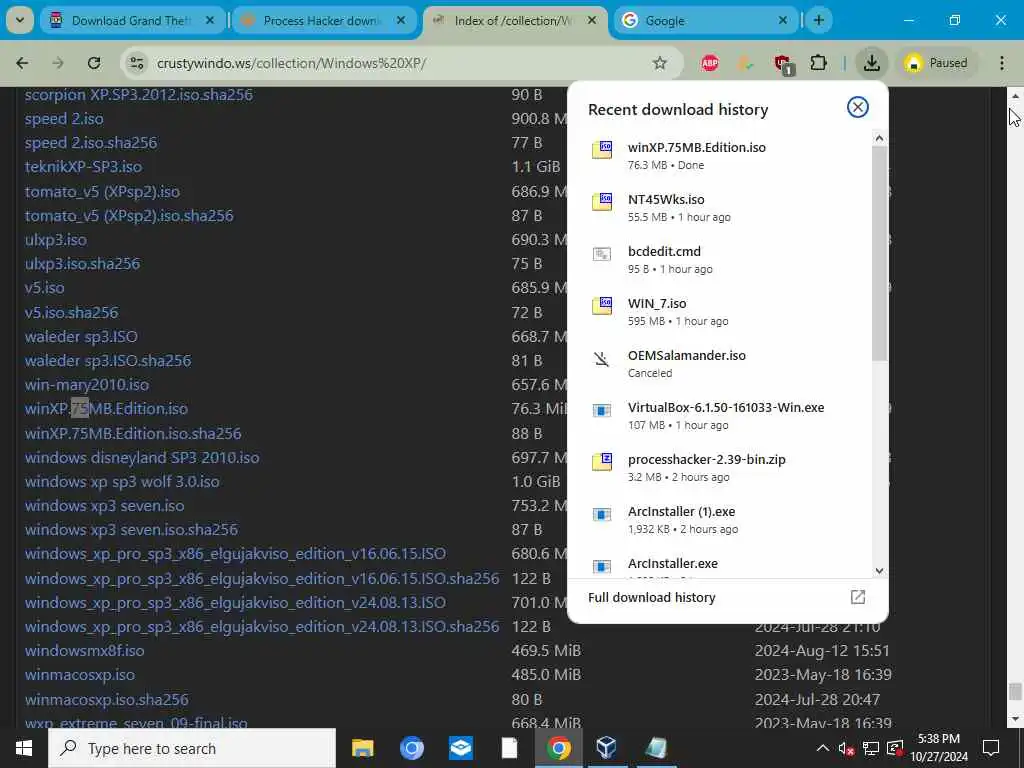The image size is (1024, 768).
Task: Open windows xp3 seven.iso link
Action: (104, 505)
